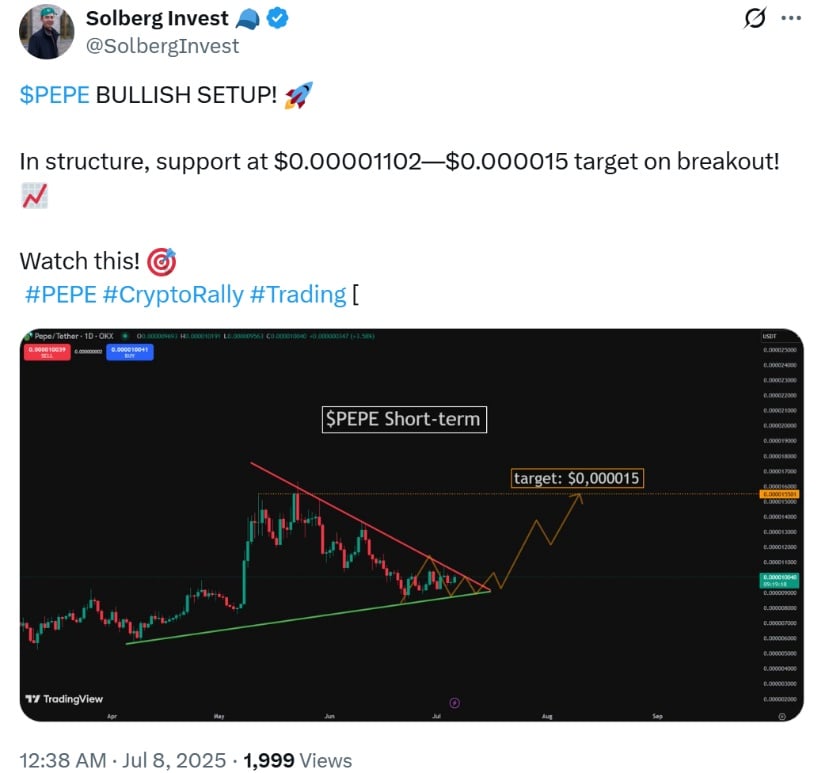
Task: Click the blue verified badge icon
Action: [x=277, y=19]
